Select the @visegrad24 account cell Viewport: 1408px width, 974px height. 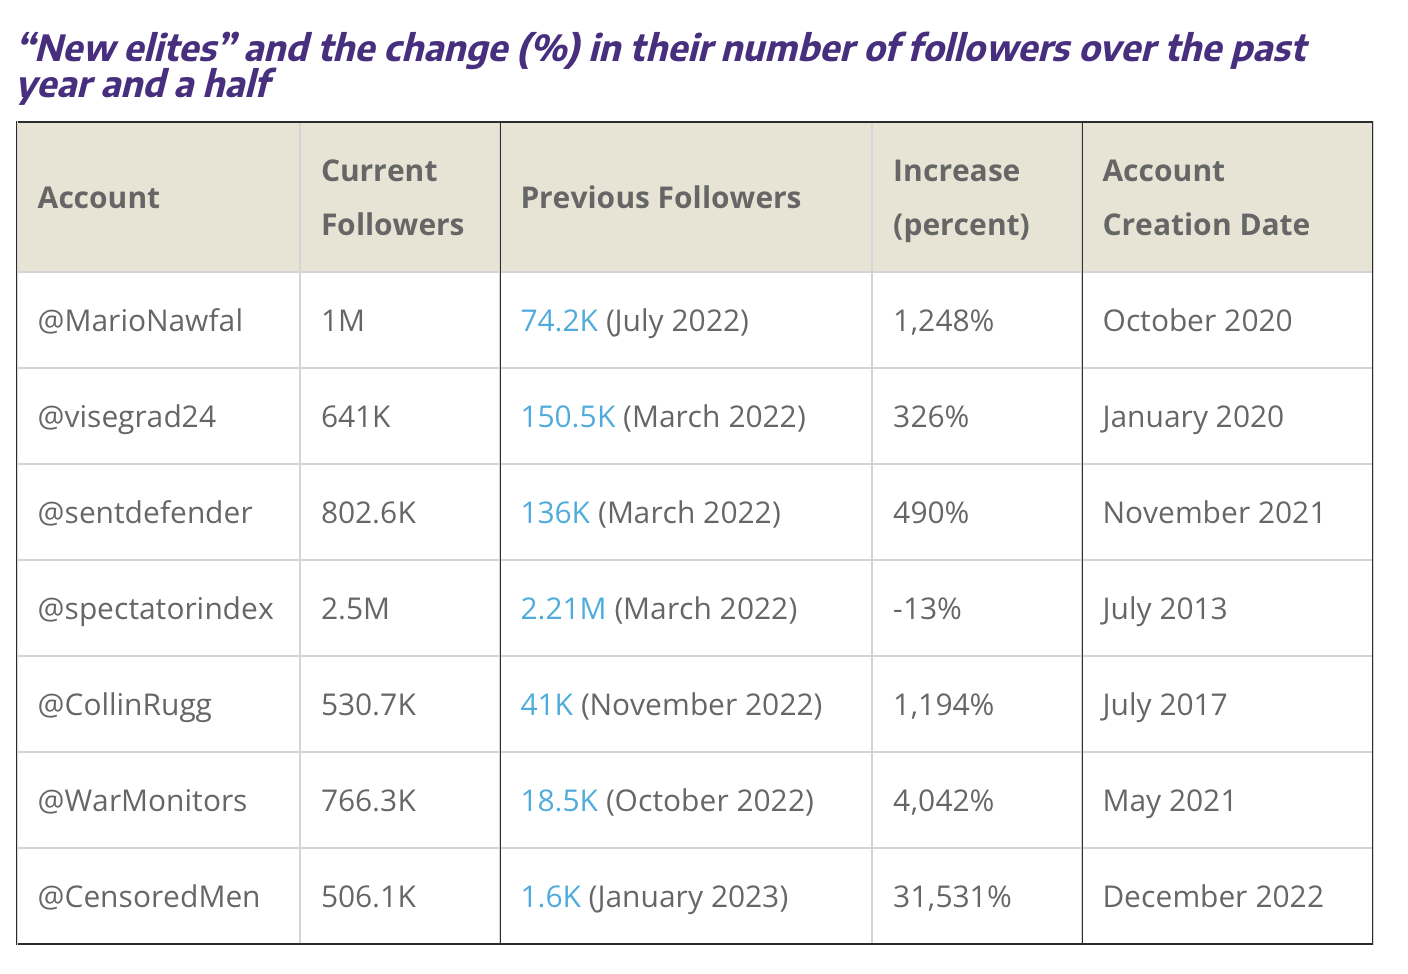(x=127, y=417)
